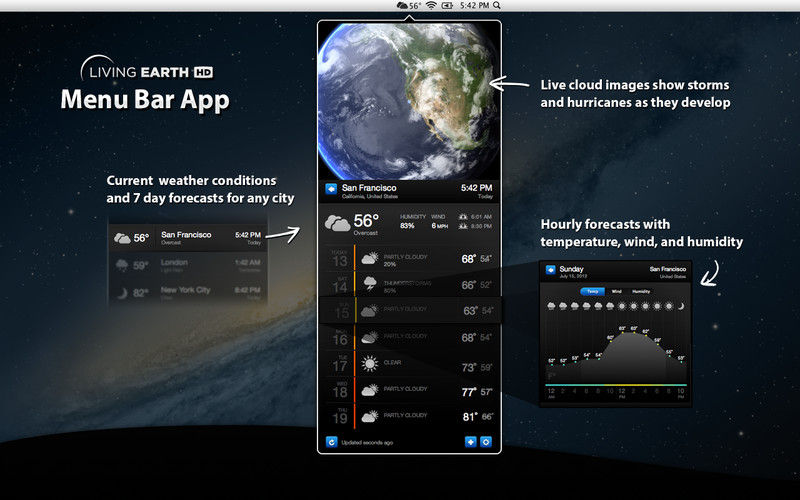
Task: Click the 81° high for day 19
Action: pyautogui.click(x=469, y=417)
